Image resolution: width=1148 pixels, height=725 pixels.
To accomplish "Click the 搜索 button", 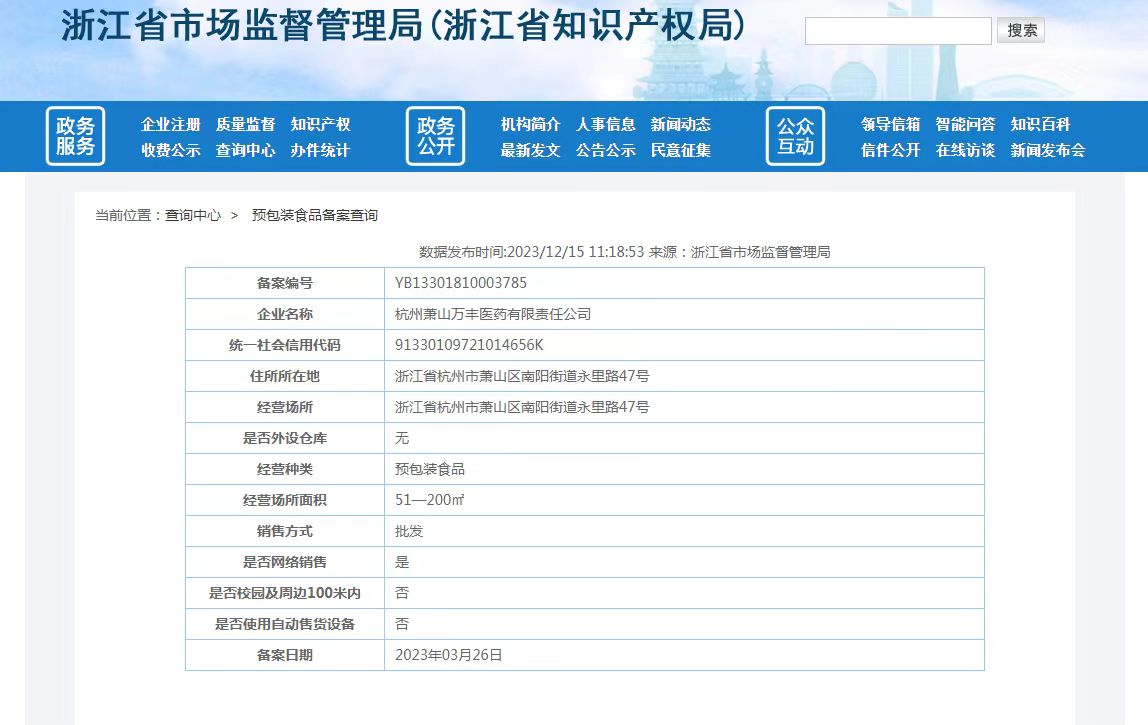I will click(x=1021, y=31).
